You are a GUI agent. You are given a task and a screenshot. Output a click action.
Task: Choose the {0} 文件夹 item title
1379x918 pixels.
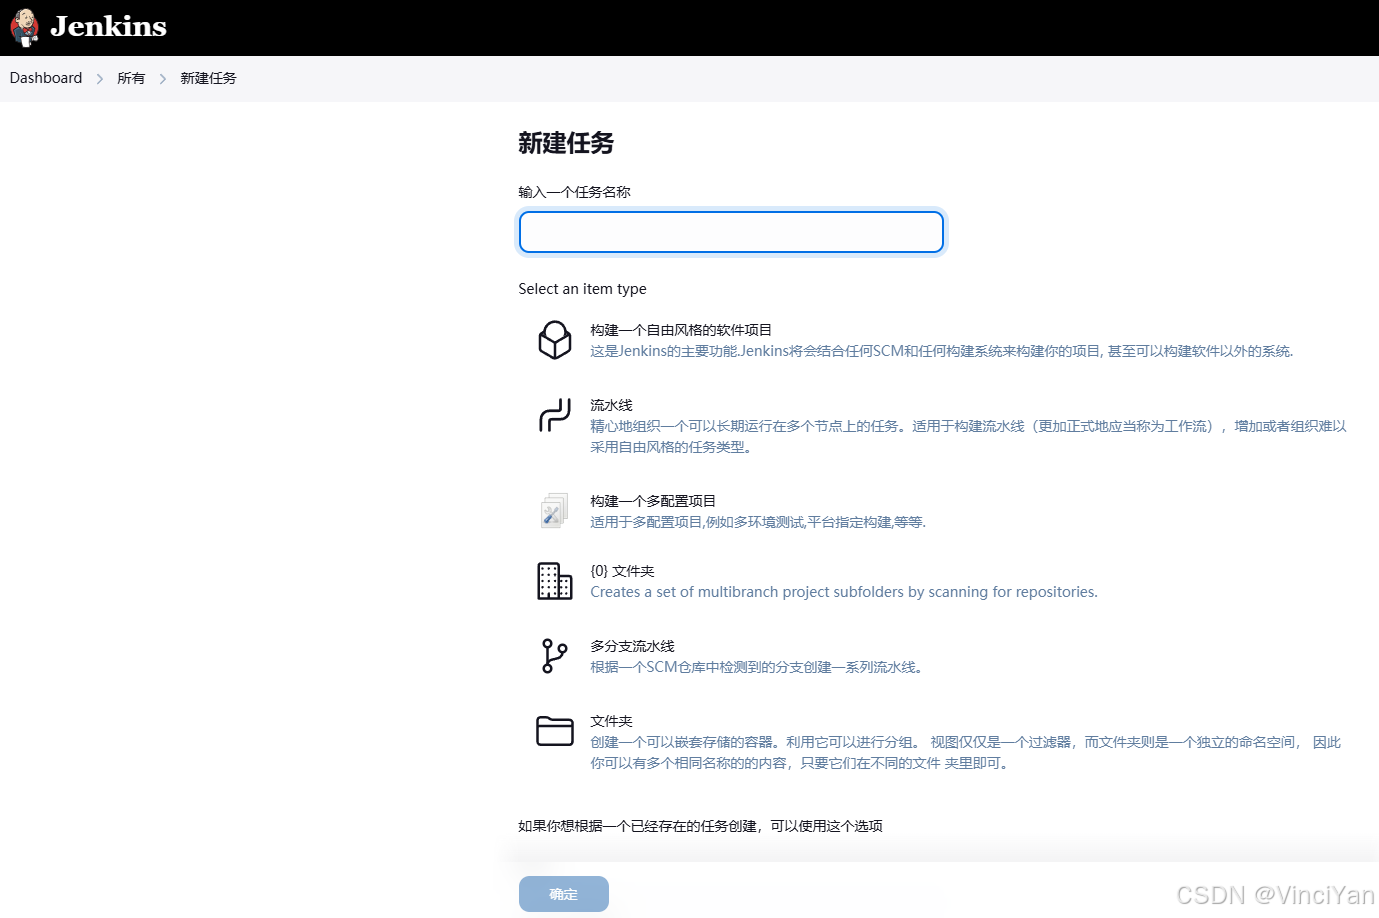tap(622, 571)
